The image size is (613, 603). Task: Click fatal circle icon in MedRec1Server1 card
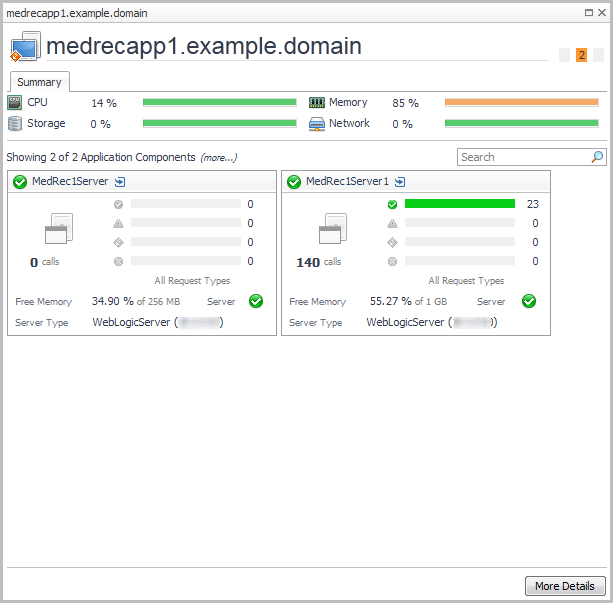coord(393,261)
